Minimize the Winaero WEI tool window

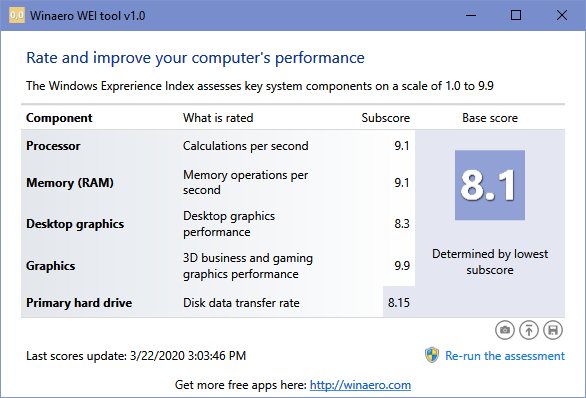pyautogui.click(x=471, y=15)
